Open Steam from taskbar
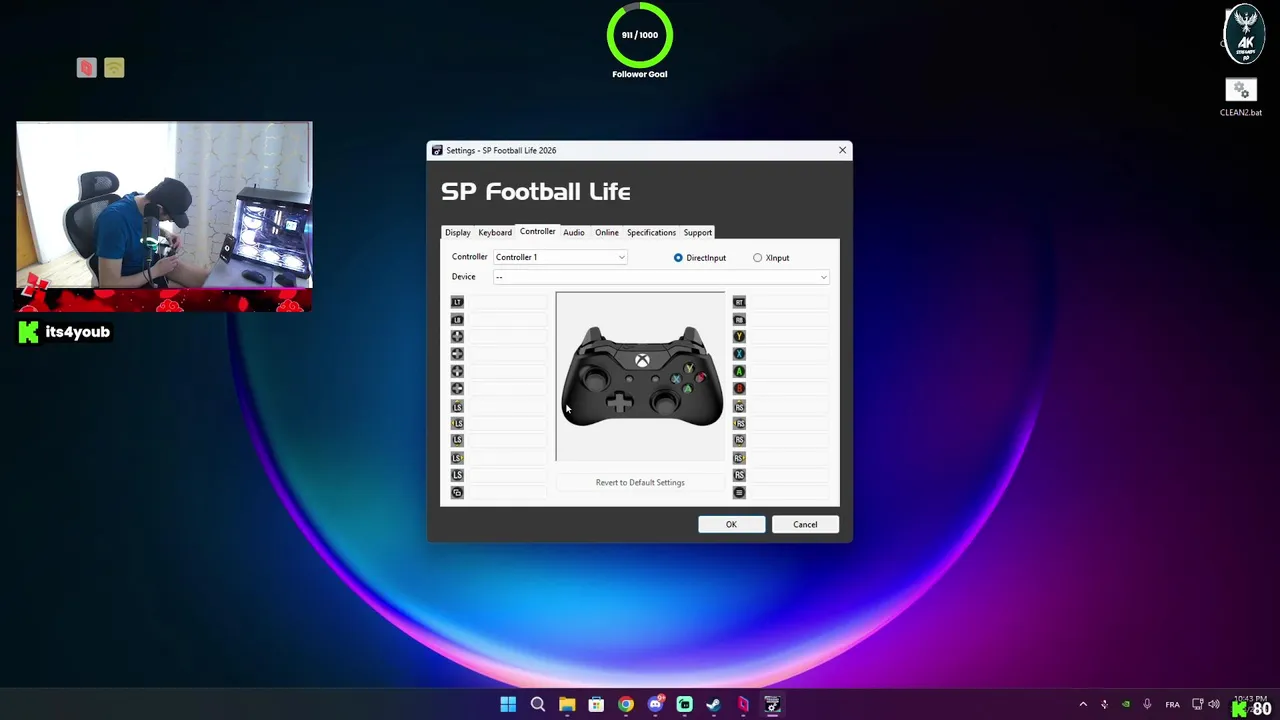 click(713, 704)
